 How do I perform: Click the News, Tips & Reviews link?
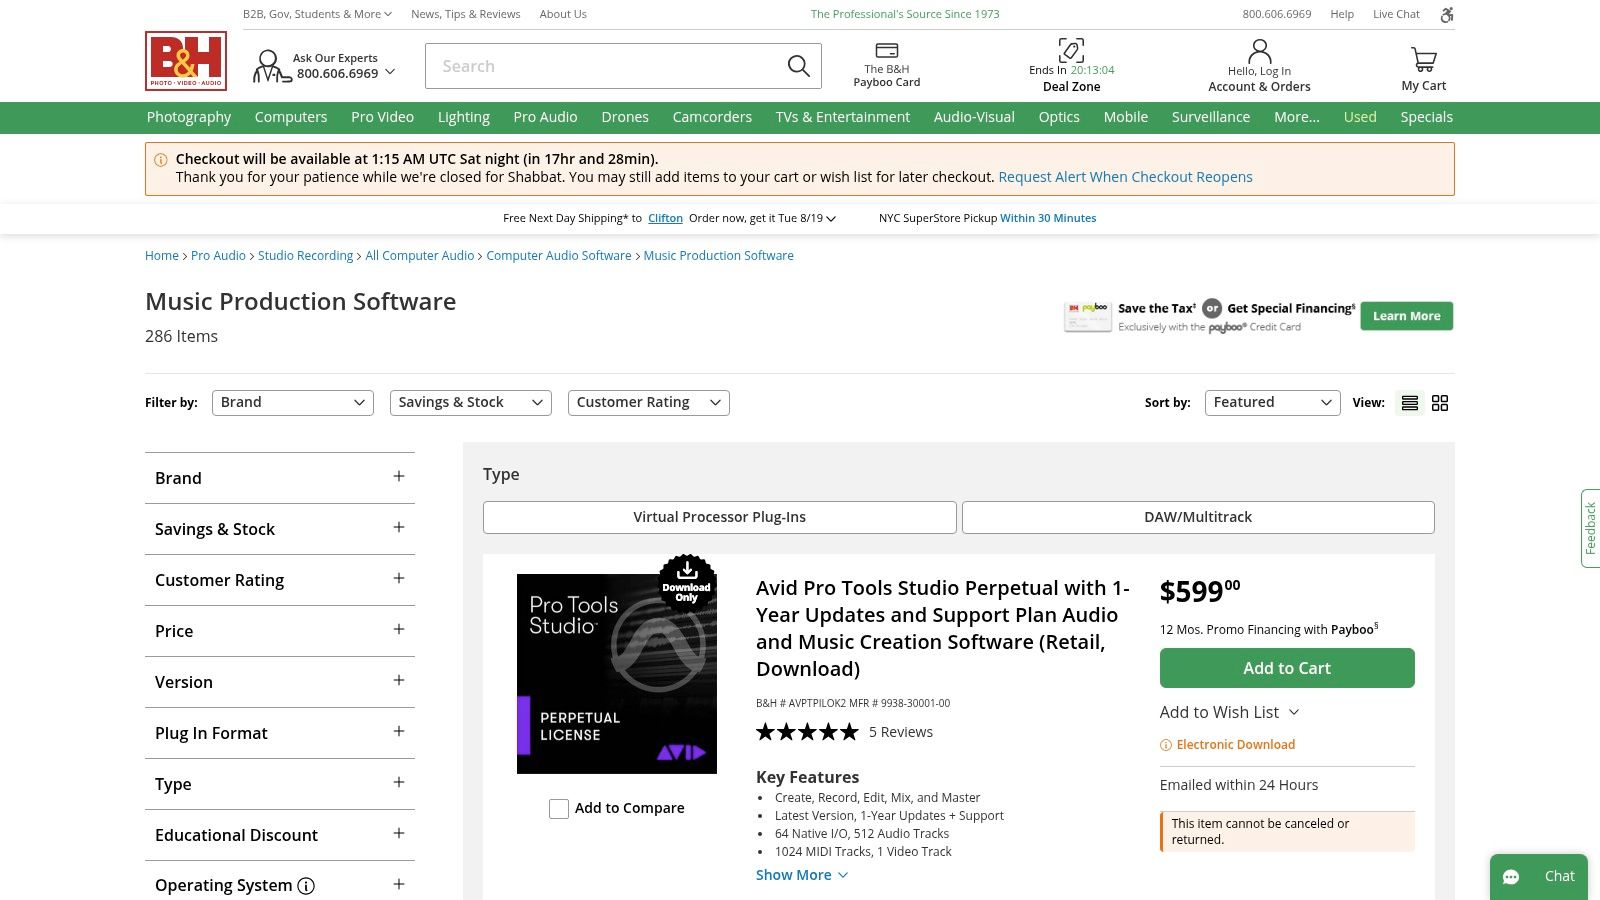tap(466, 14)
